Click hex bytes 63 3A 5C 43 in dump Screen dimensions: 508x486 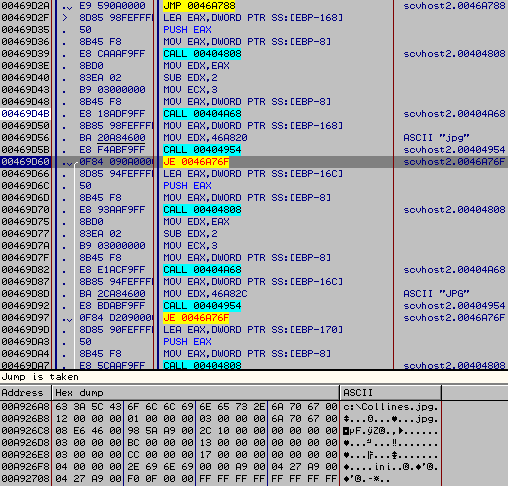click(x=88, y=407)
